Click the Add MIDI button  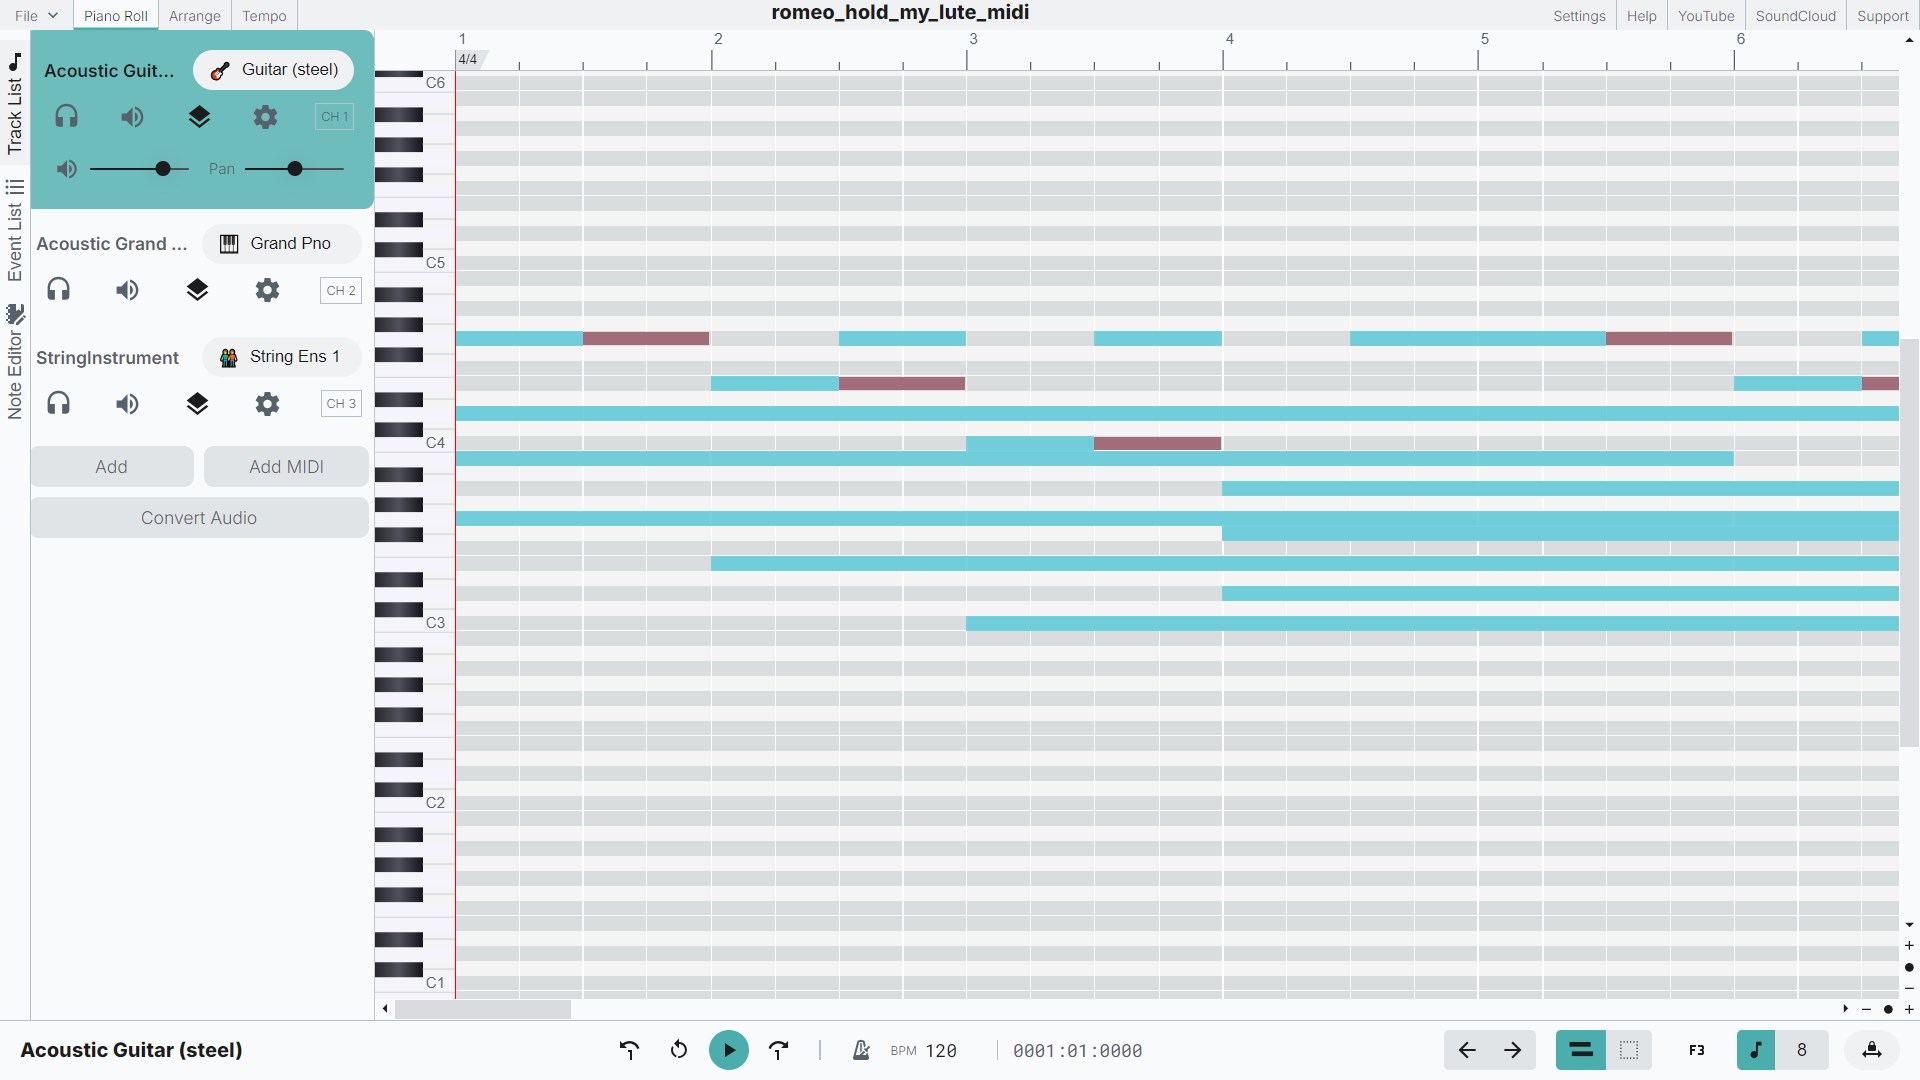coord(286,466)
